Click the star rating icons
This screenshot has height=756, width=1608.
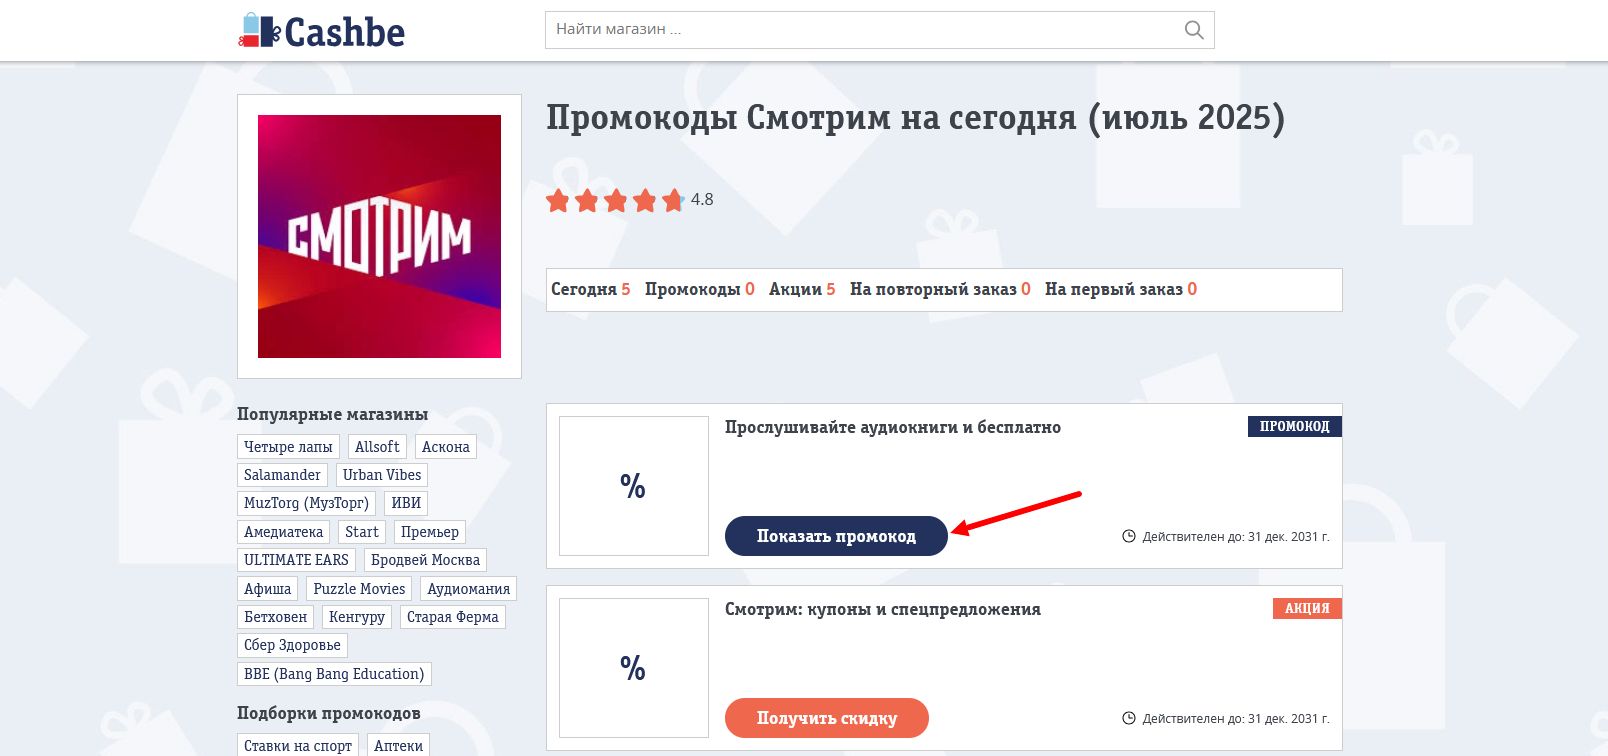tap(615, 200)
